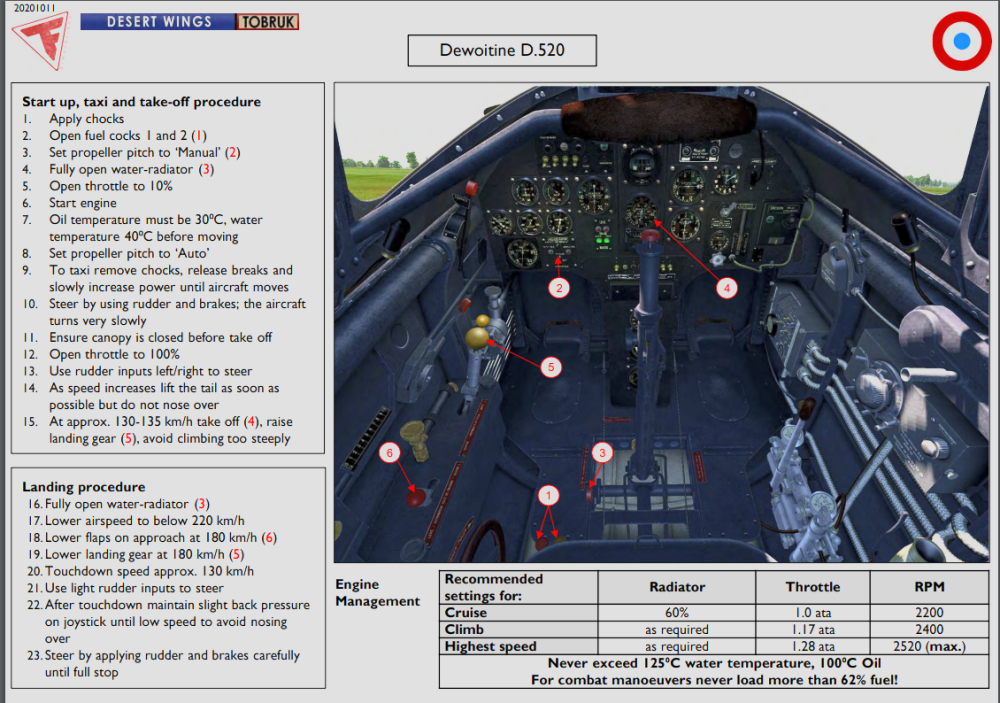Click the 'Cruise' row label
1000x703 pixels.
[518, 612]
